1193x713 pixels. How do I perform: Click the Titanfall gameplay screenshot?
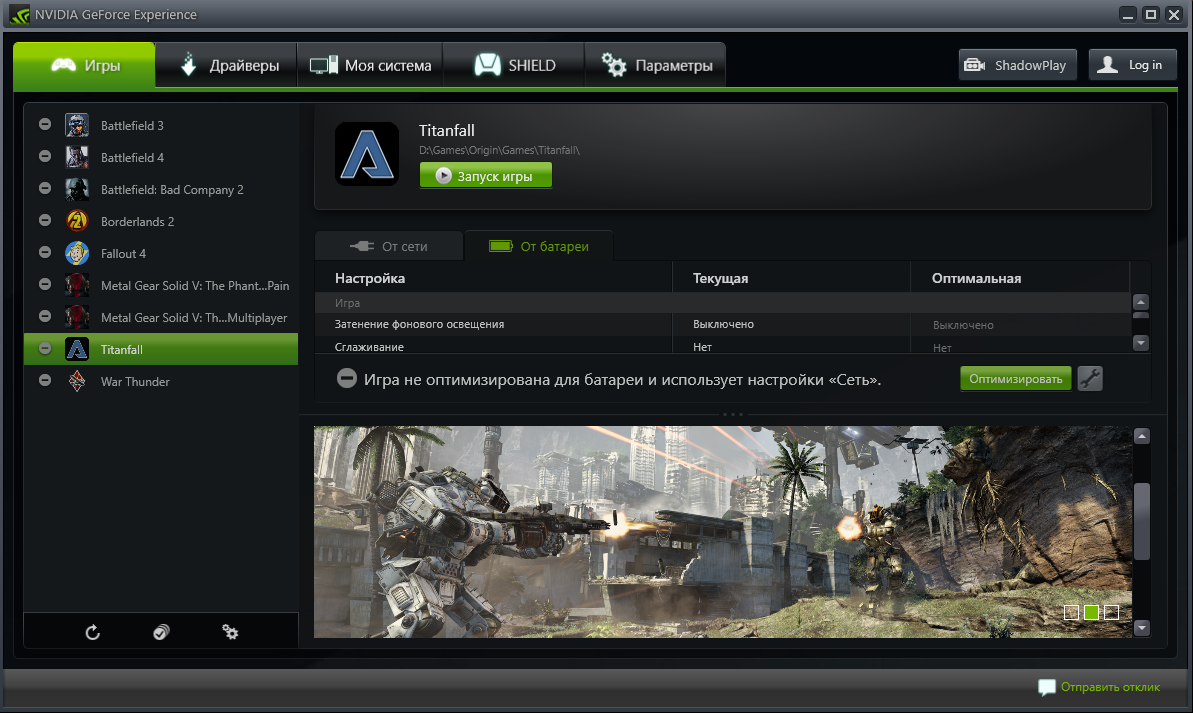pos(723,532)
